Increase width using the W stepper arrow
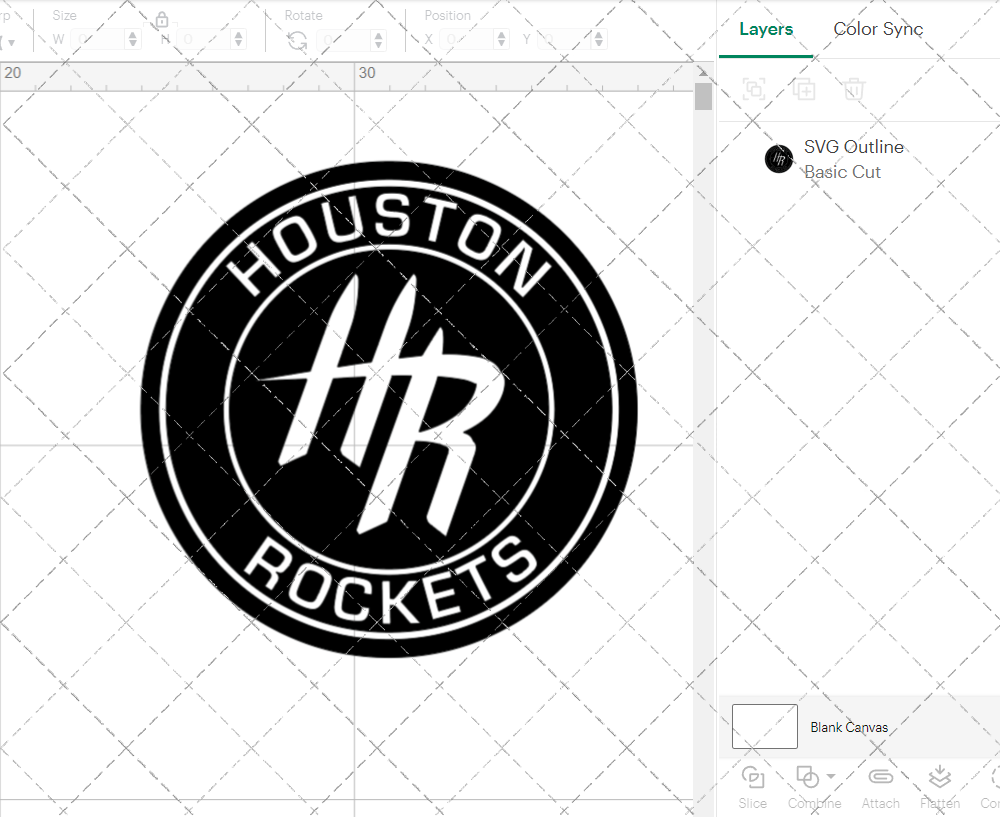1000x817 pixels. (132, 33)
